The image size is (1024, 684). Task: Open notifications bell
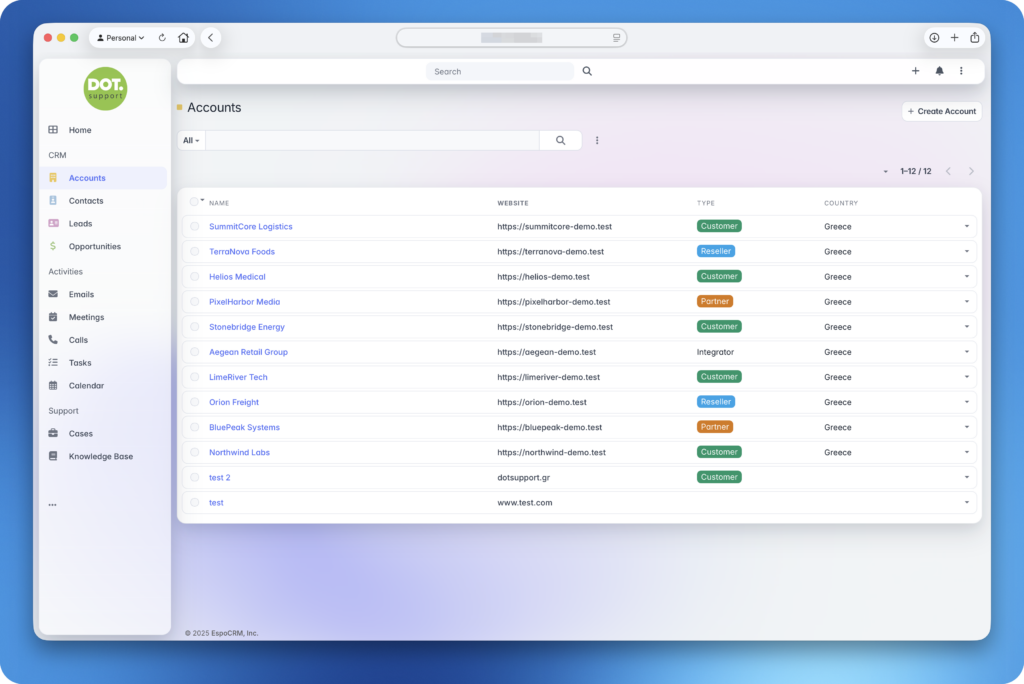point(939,71)
